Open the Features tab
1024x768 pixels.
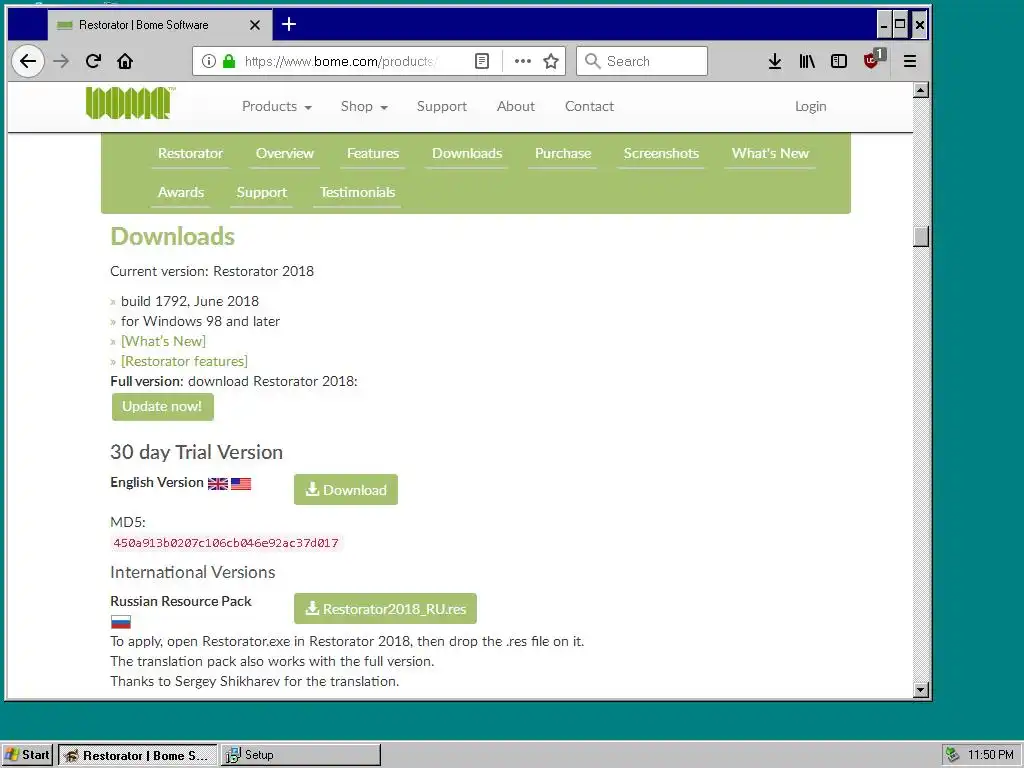[x=373, y=153]
